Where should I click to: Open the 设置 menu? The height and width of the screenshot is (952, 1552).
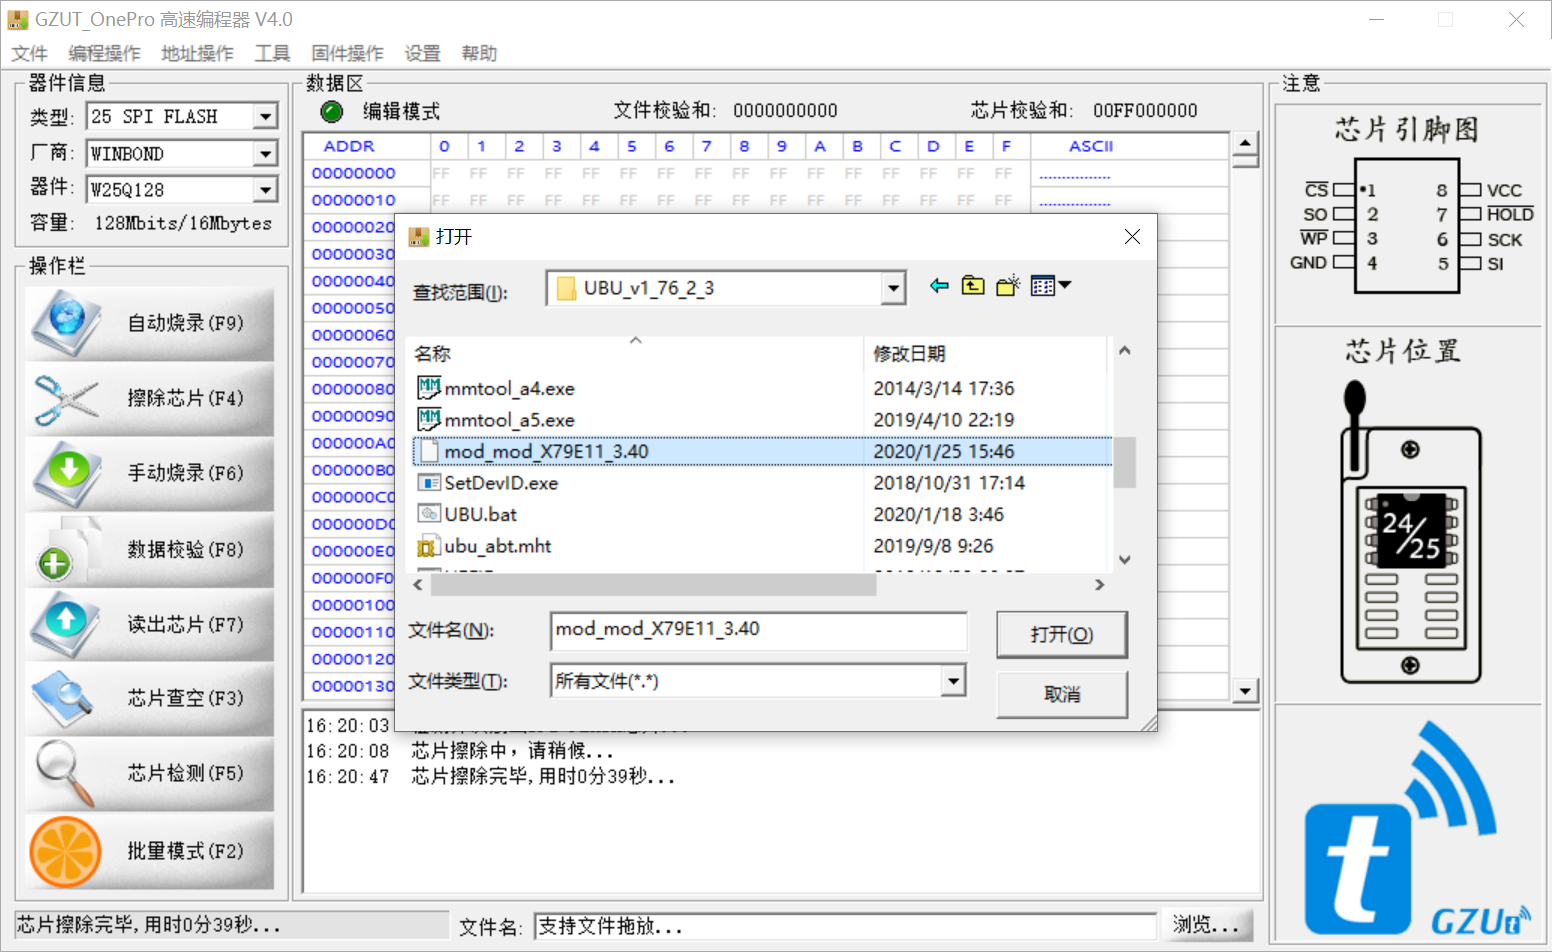coord(422,53)
